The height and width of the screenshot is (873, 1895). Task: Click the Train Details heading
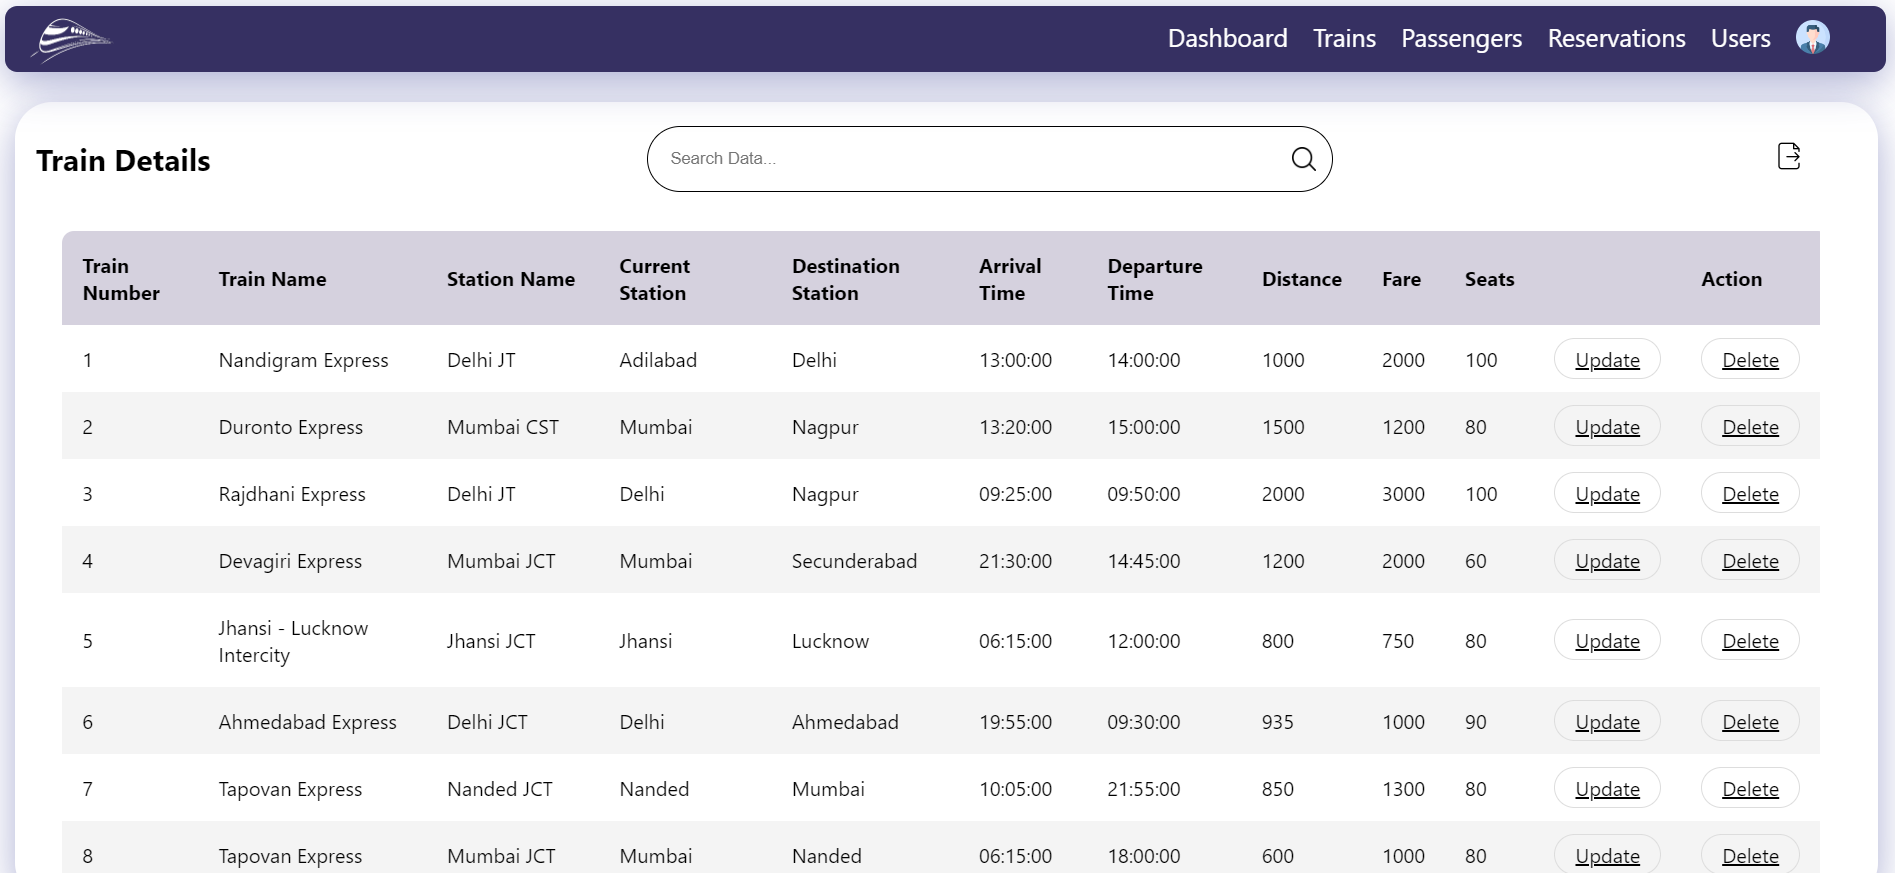[123, 160]
